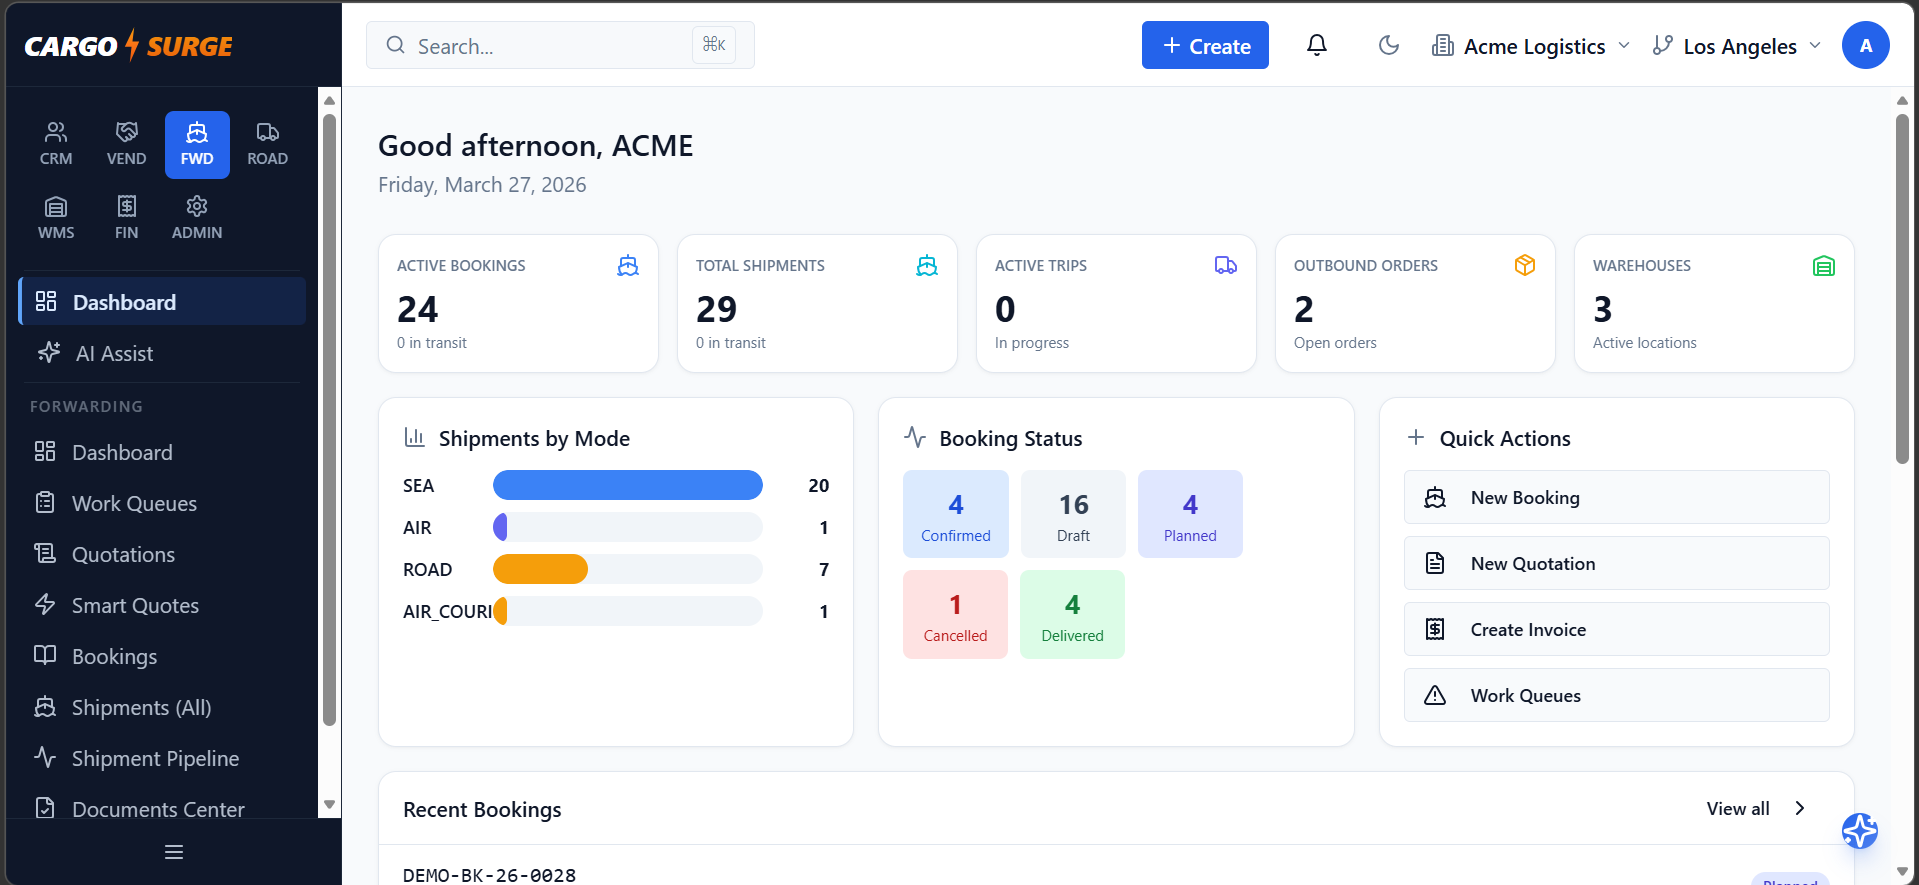Open Quotations in the sidebar
This screenshot has width=1919, height=885.
pyautogui.click(x=162, y=554)
